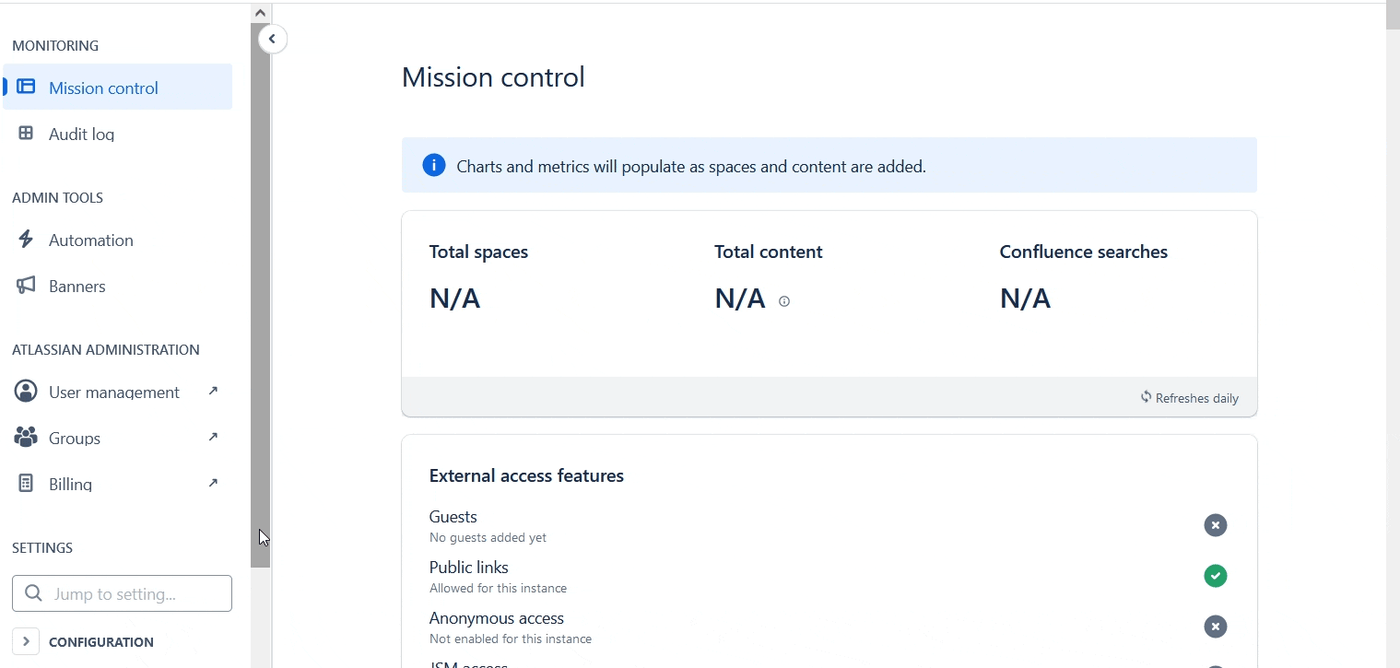The height and width of the screenshot is (668, 1400).
Task: Follow the Billing external link
Action: [212, 483]
